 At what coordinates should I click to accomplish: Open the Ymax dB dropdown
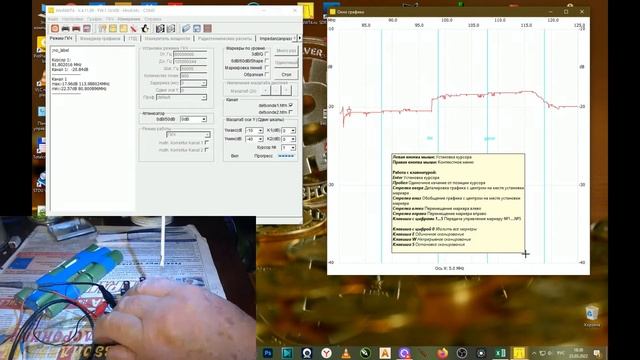(x=254, y=131)
